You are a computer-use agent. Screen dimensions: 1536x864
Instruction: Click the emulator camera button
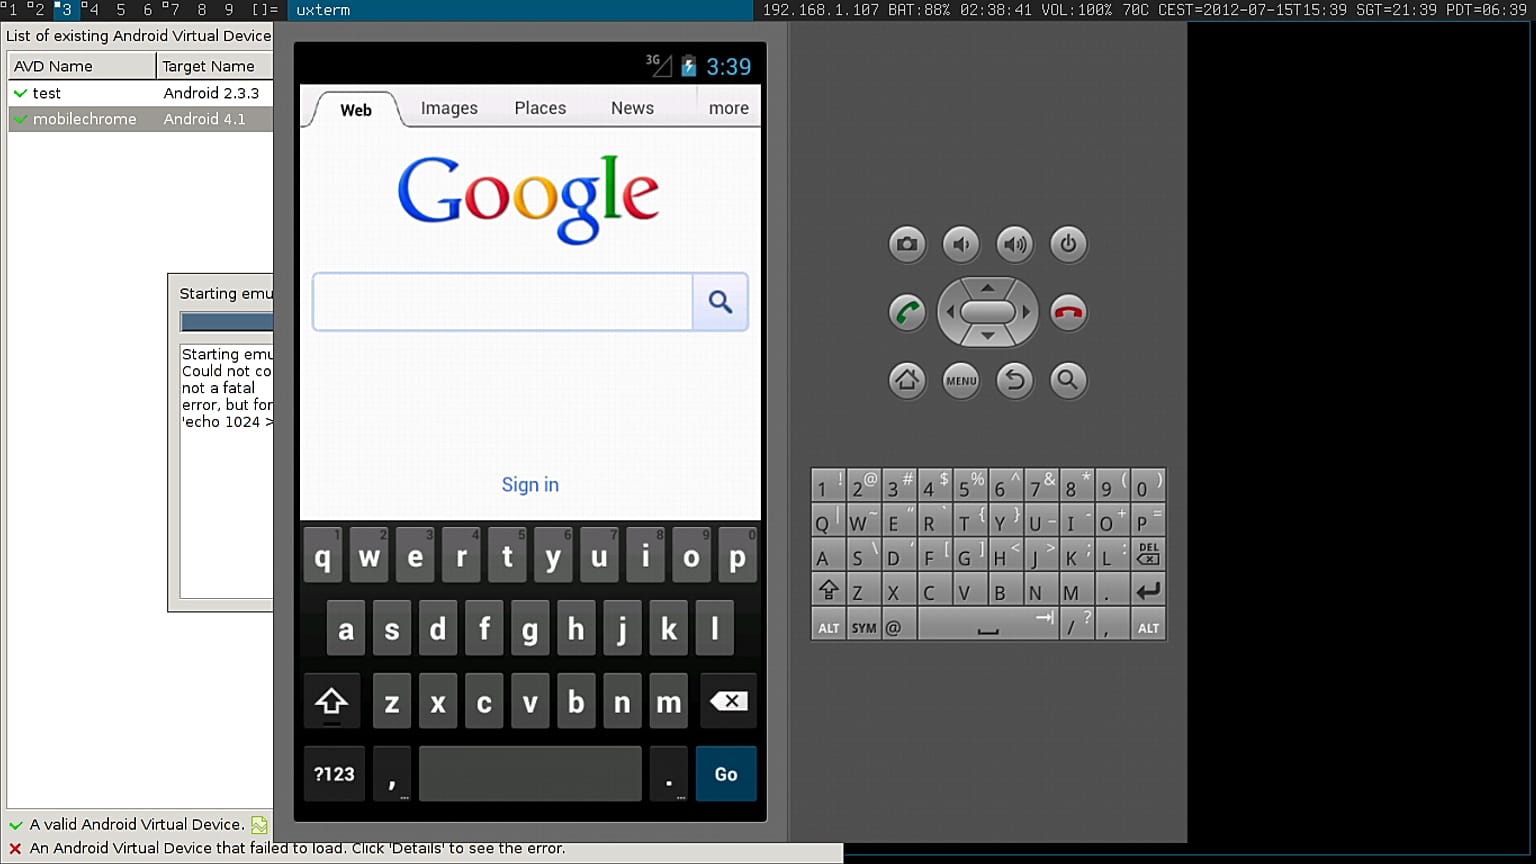(907, 244)
